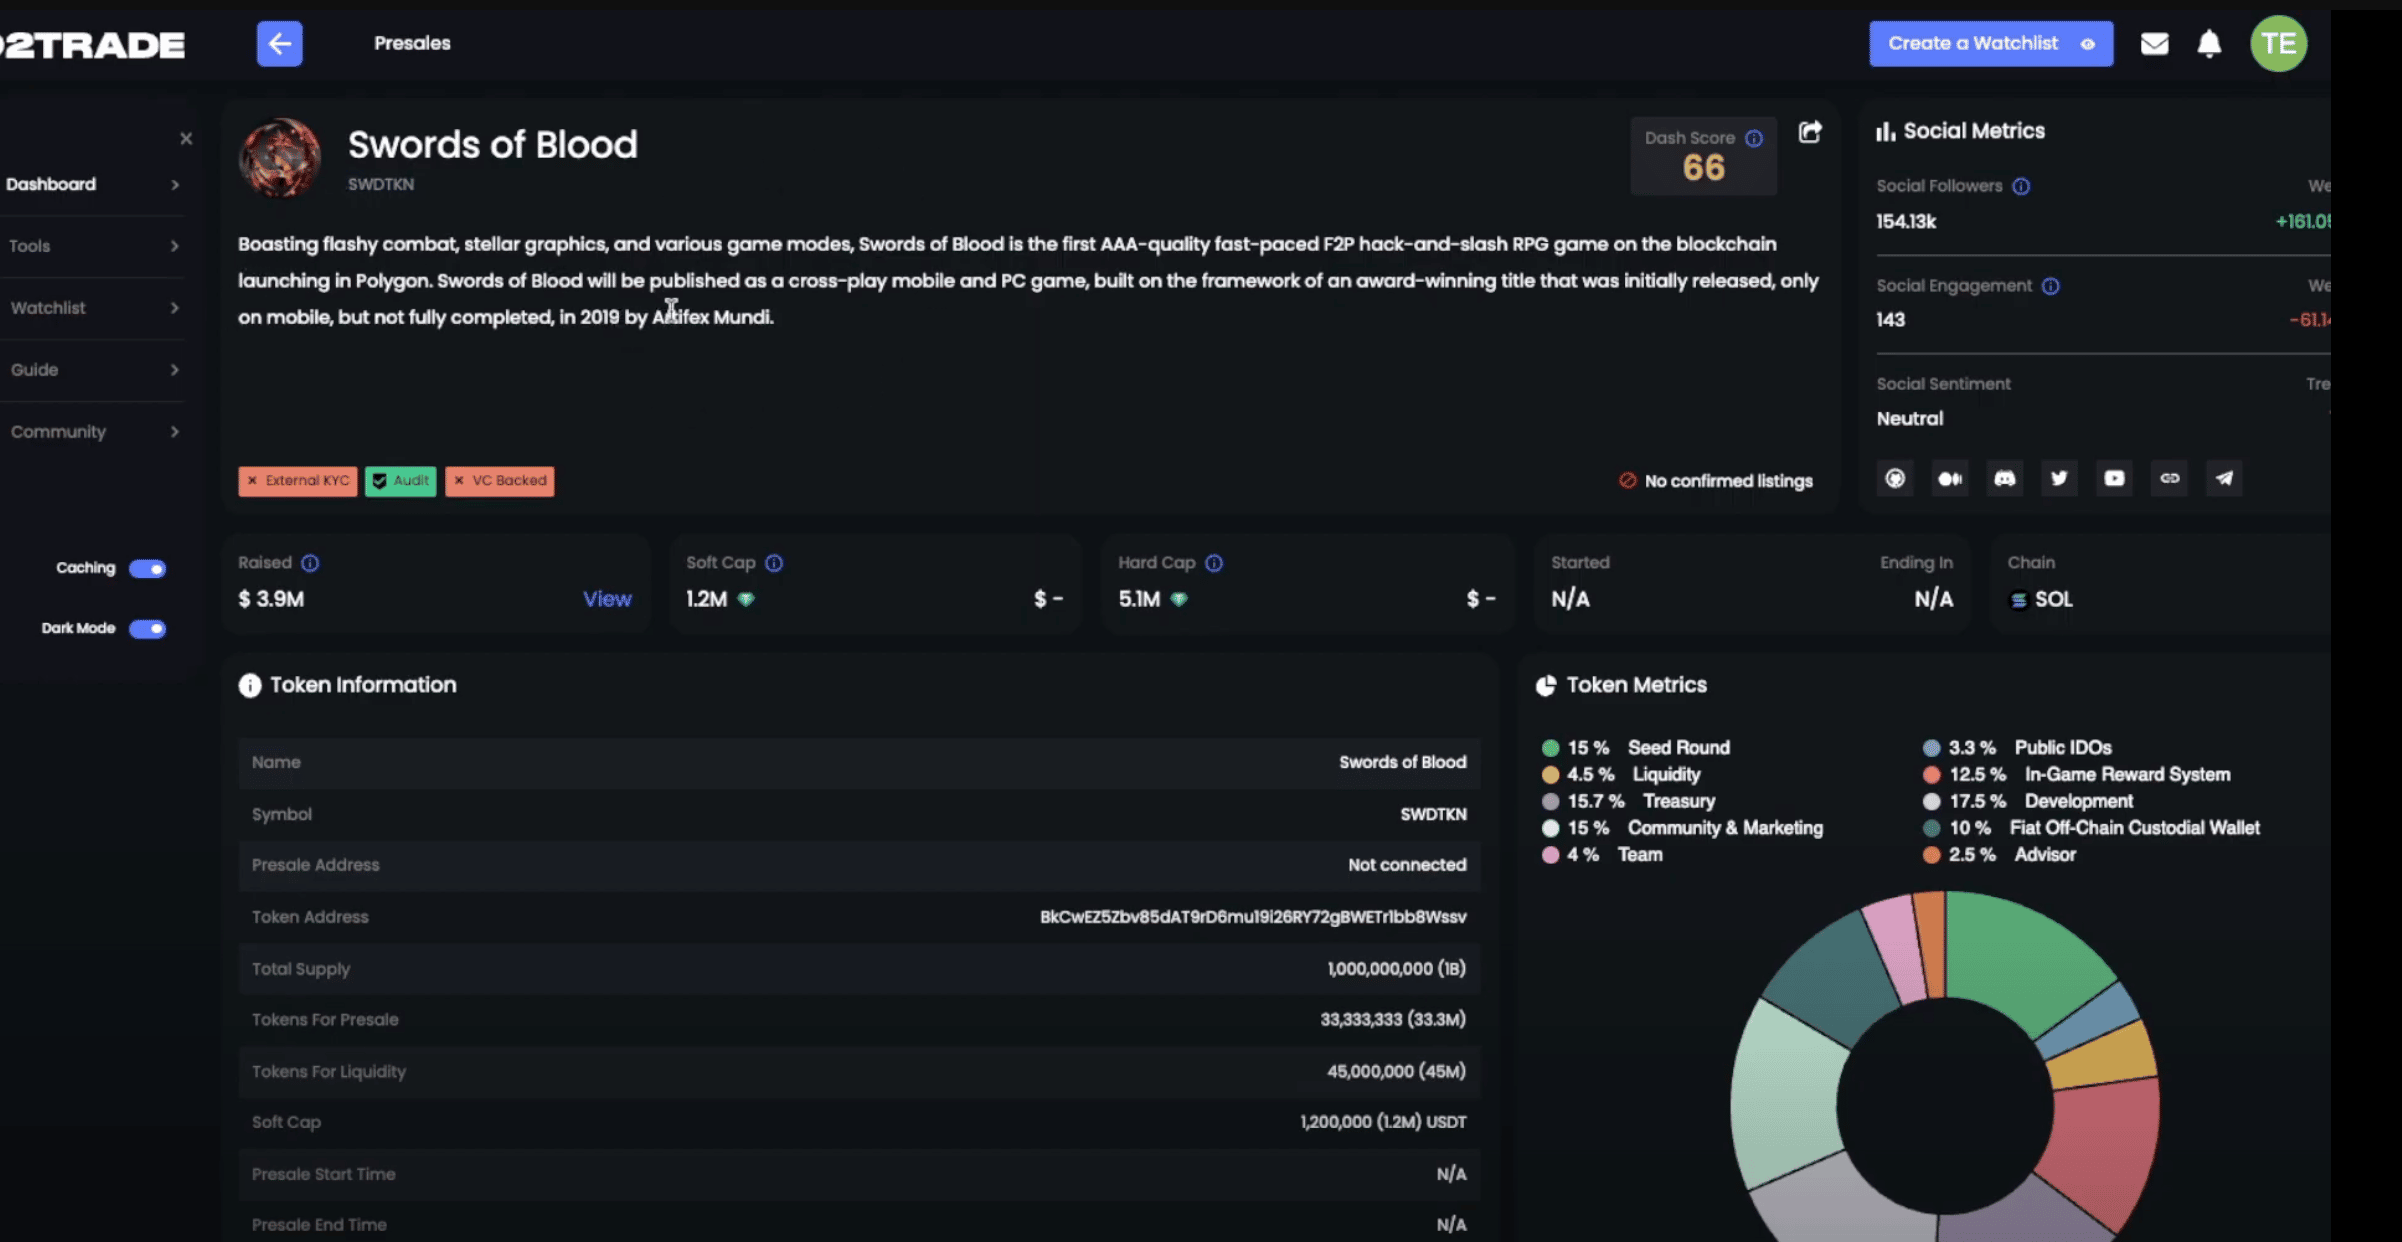Screen dimensions: 2402x1242
Task: Click the Dash Score info icon
Action: point(1754,138)
